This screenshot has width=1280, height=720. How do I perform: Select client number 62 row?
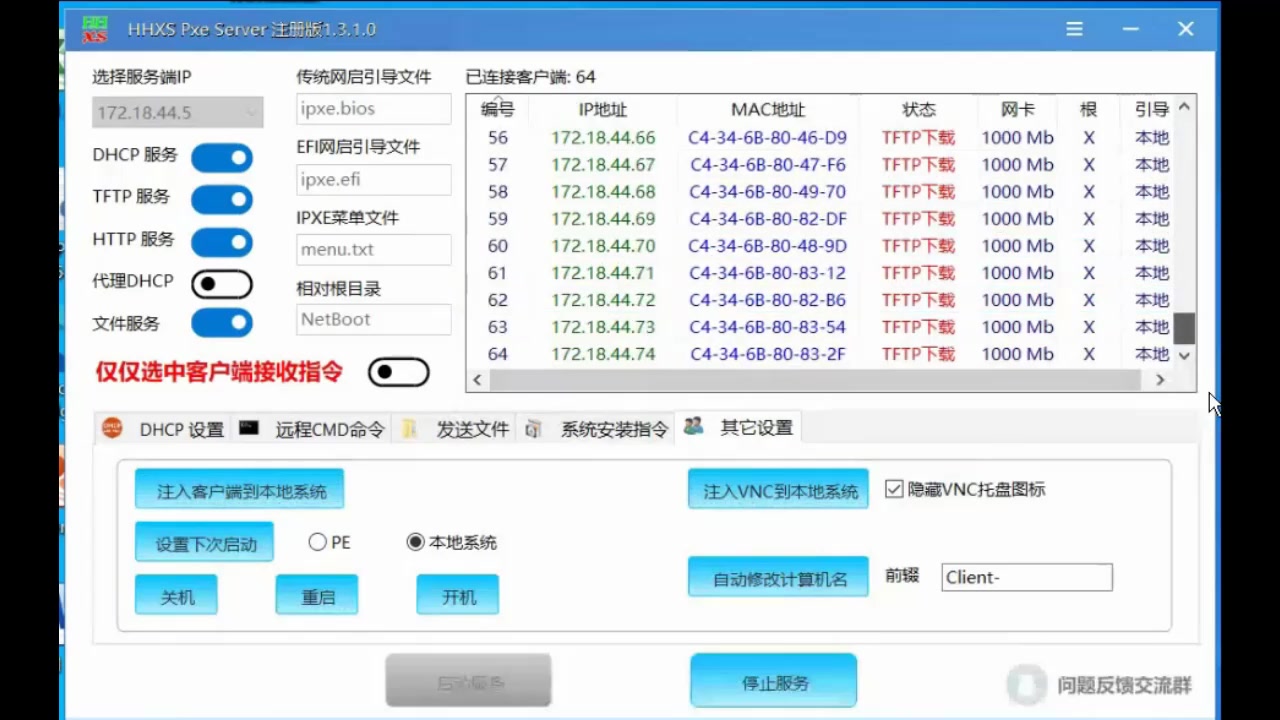pyautogui.click(x=820, y=300)
